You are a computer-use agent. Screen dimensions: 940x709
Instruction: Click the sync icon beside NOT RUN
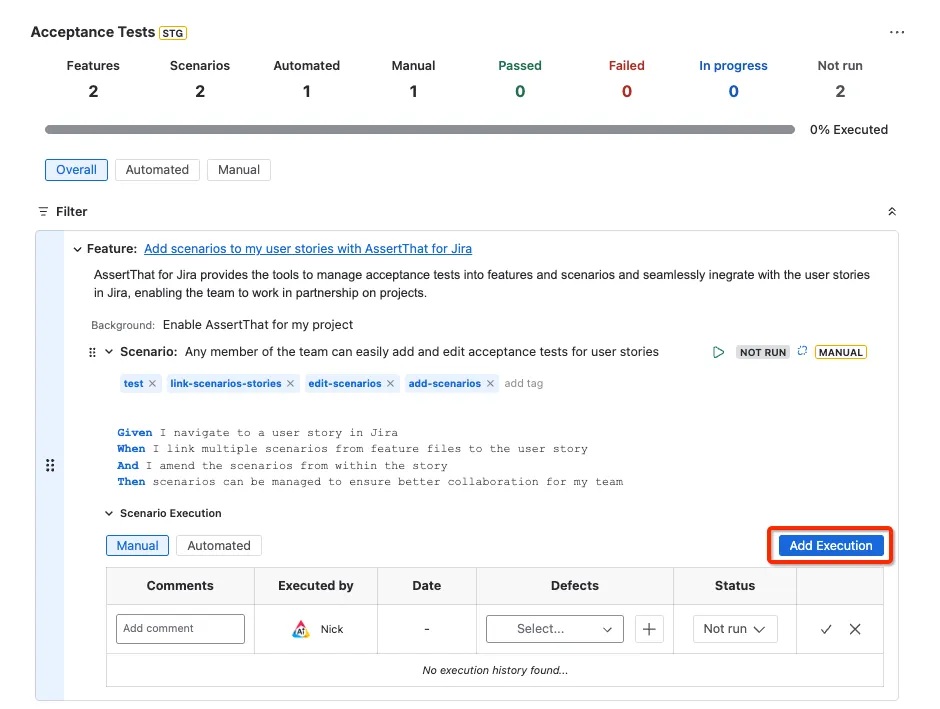click(x=802, y=351)
